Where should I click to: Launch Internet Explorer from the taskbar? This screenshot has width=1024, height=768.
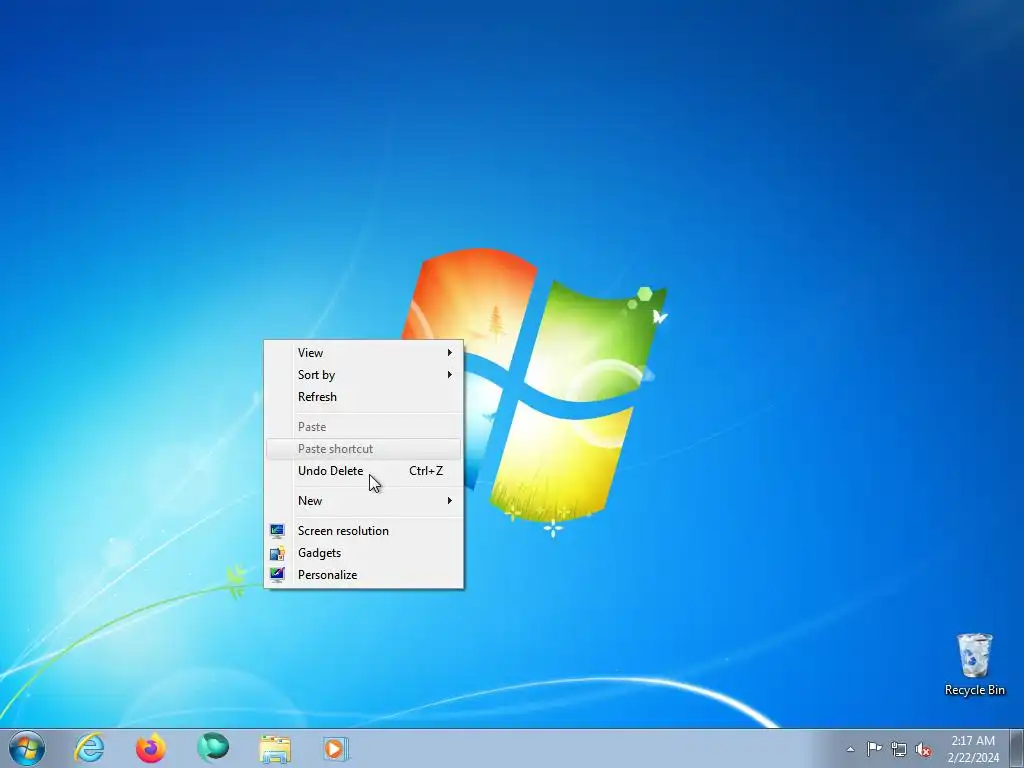coord(89,748)
